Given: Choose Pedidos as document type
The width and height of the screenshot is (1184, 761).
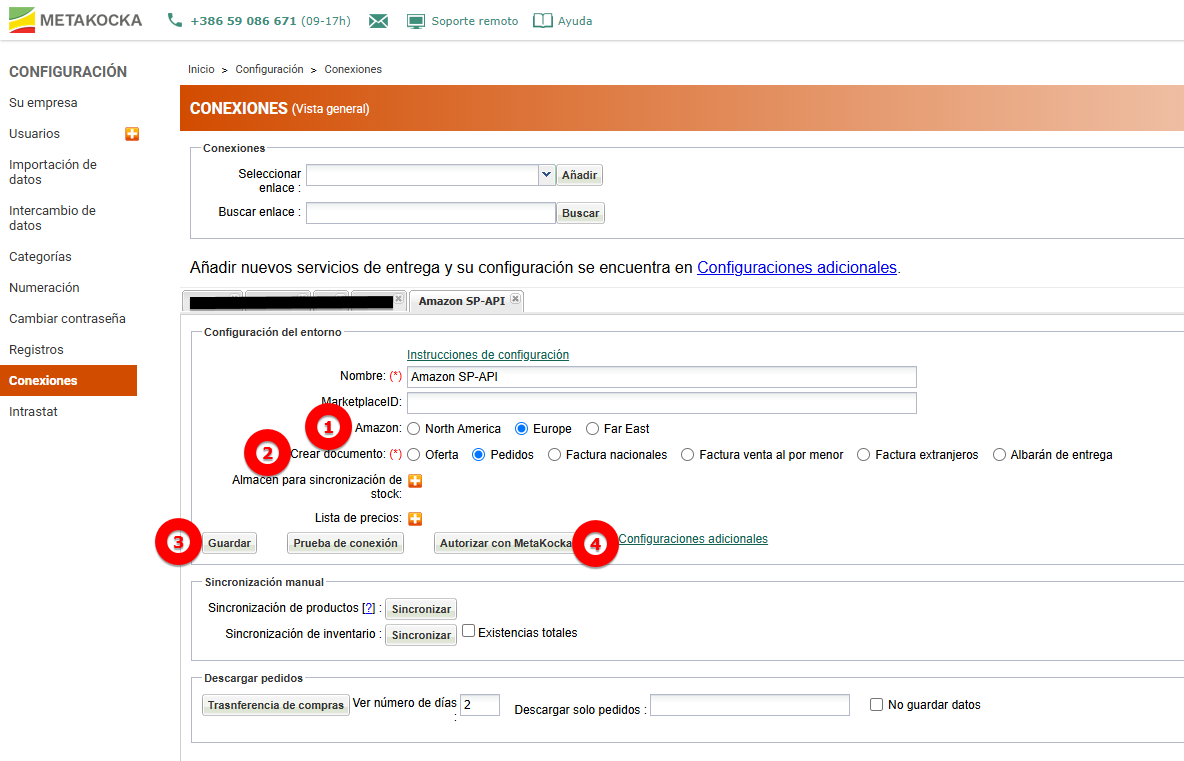Looking at the screenshot, I should 479,454.
